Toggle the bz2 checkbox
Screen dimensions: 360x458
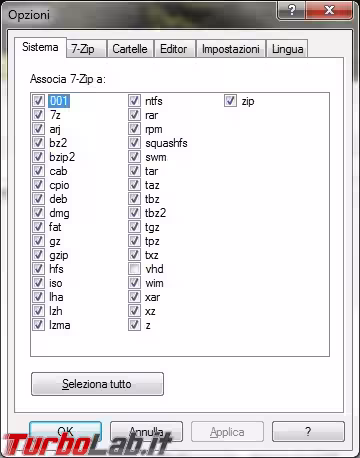[38, 143]
